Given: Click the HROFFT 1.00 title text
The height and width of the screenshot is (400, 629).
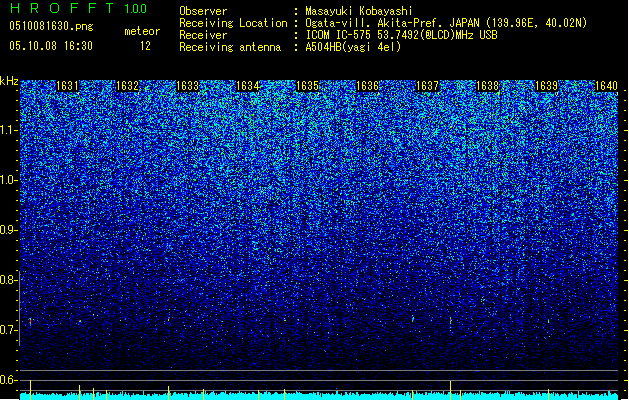Looking at the screenshot, I should (79, 8).
